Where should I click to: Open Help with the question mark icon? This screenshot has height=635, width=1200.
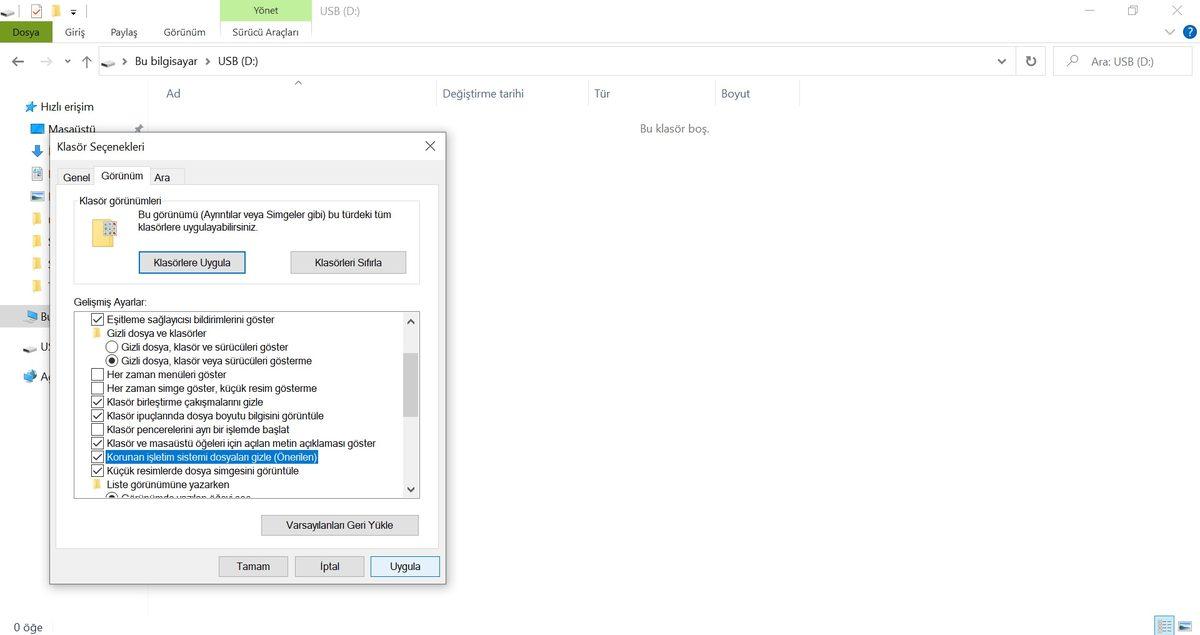pyautogui.click(x=1187, y=32)
